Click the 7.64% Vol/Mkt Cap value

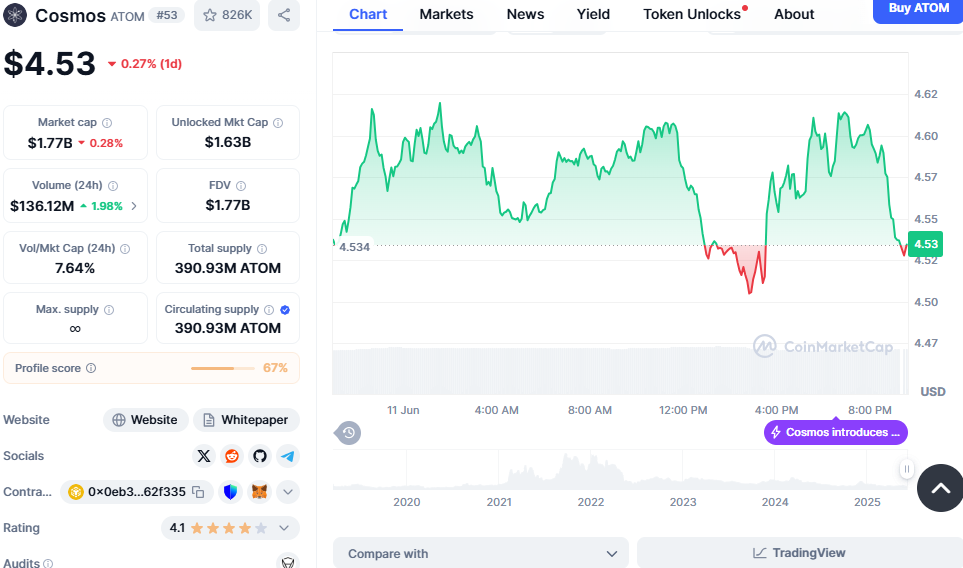[75, 268]
